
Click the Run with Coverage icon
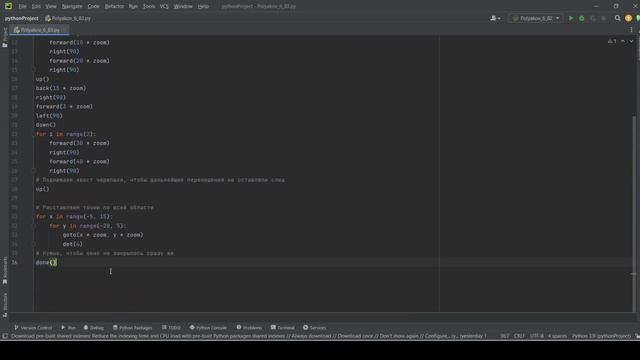coord(593,18)
